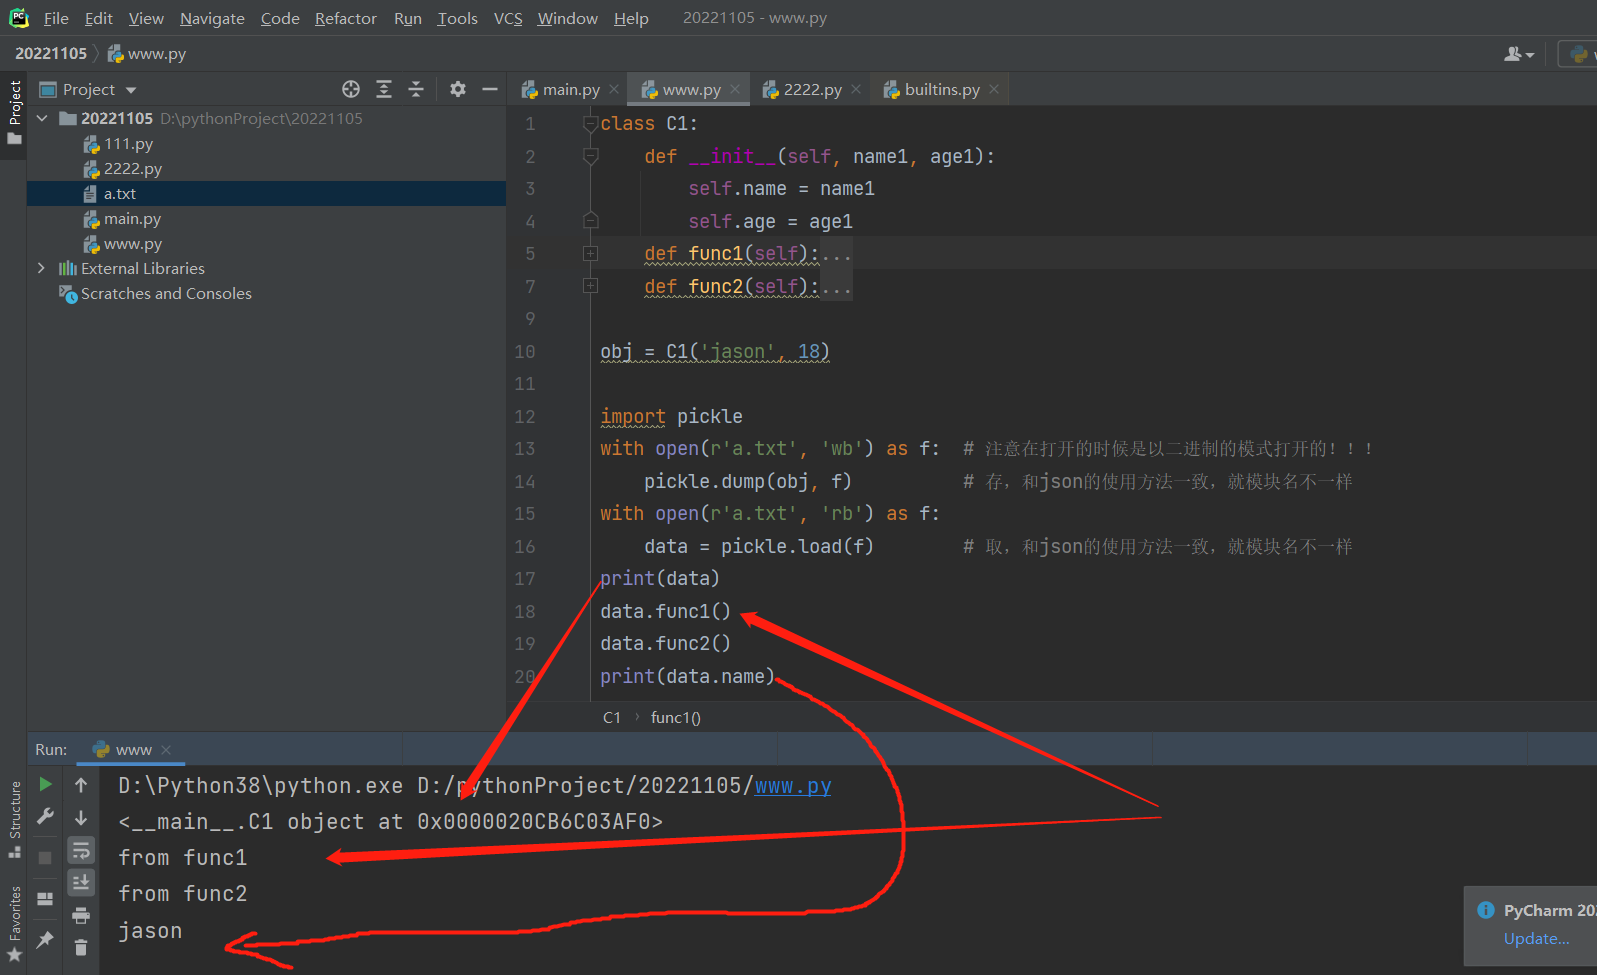Click 20221105 in the navigation breadcrumb
1597x975 pixels.
point(51,54)
